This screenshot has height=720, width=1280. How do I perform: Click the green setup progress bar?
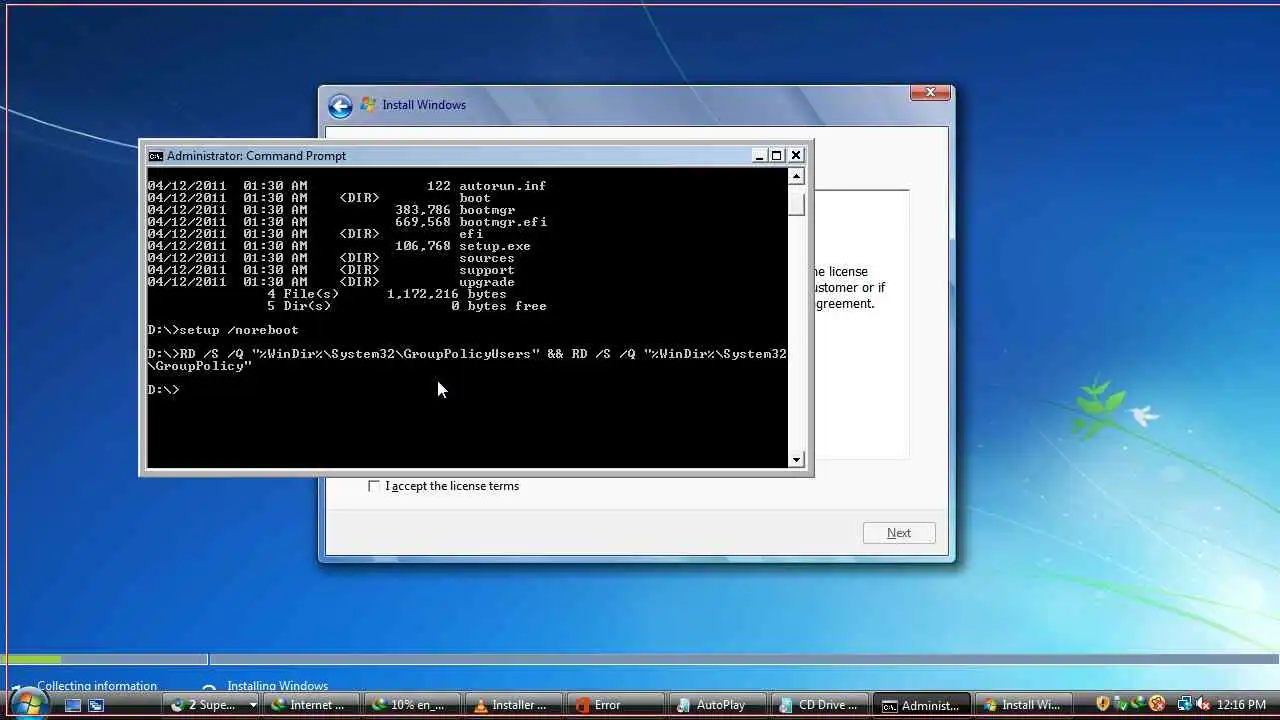tap(31, 659)
